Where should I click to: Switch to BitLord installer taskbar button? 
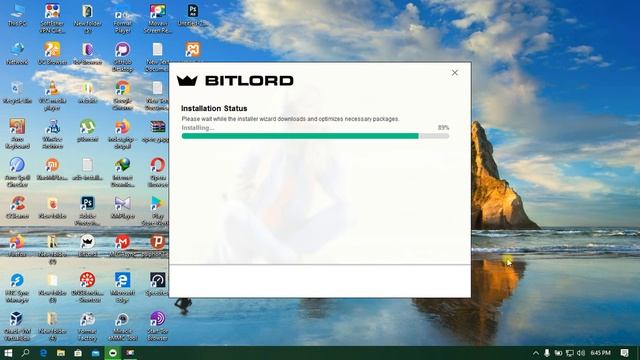[x=113, y=353]
